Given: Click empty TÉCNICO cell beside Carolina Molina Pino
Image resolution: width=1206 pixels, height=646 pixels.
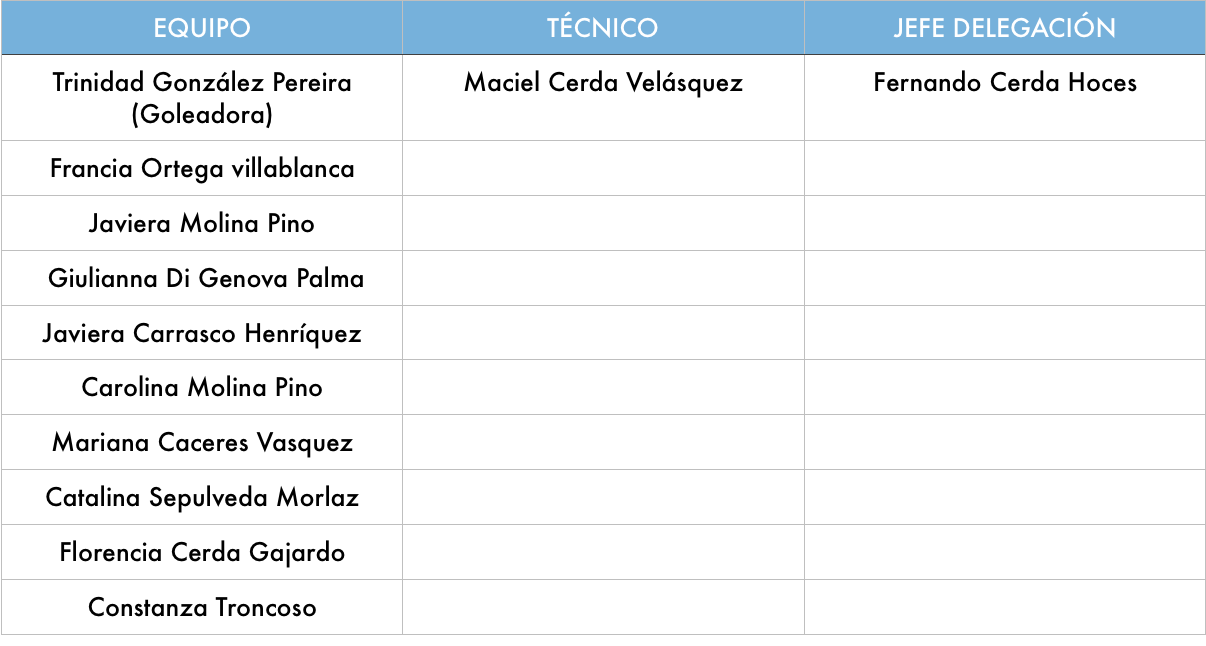Looking at the screenshot, I should [x=603, y=387].
